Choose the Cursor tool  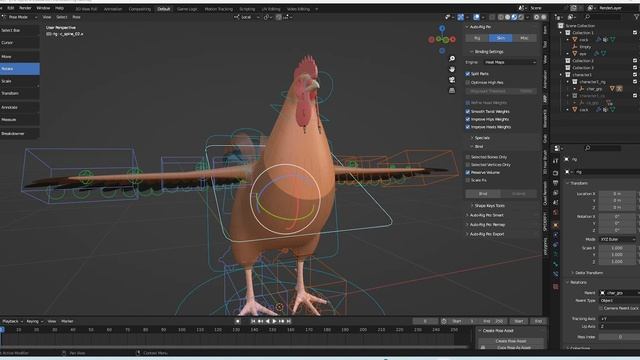point(20,42)
